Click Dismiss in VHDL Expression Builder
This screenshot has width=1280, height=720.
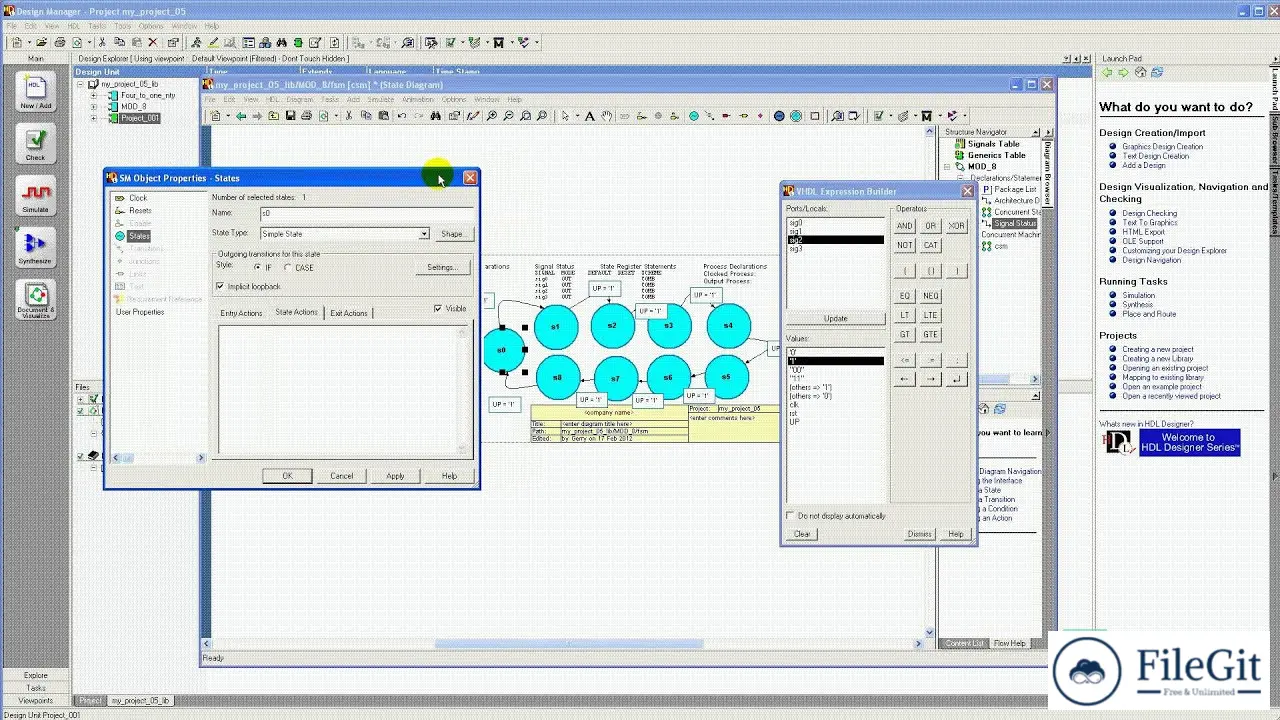(x=919, y=534)
